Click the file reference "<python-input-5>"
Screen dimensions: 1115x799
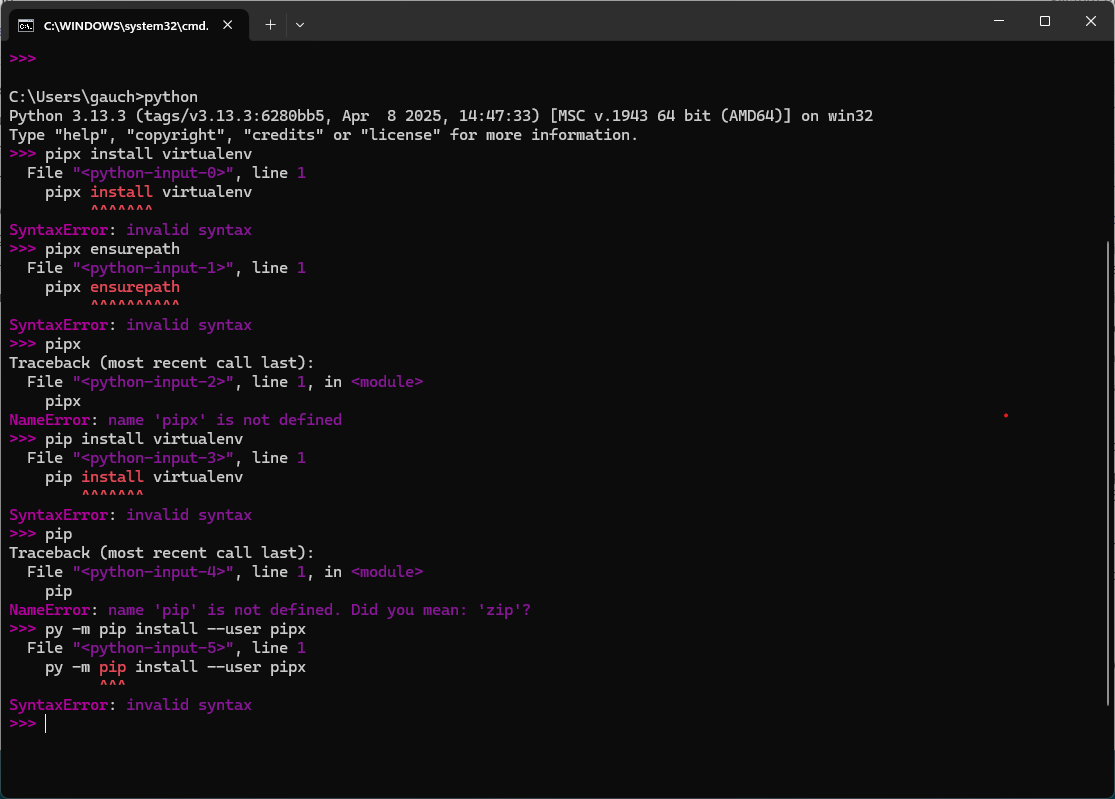click(153, 648)
